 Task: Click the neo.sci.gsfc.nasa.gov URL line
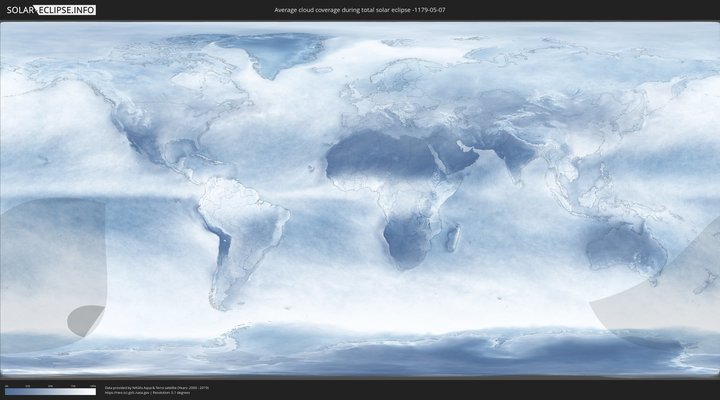tap(147, 393)
